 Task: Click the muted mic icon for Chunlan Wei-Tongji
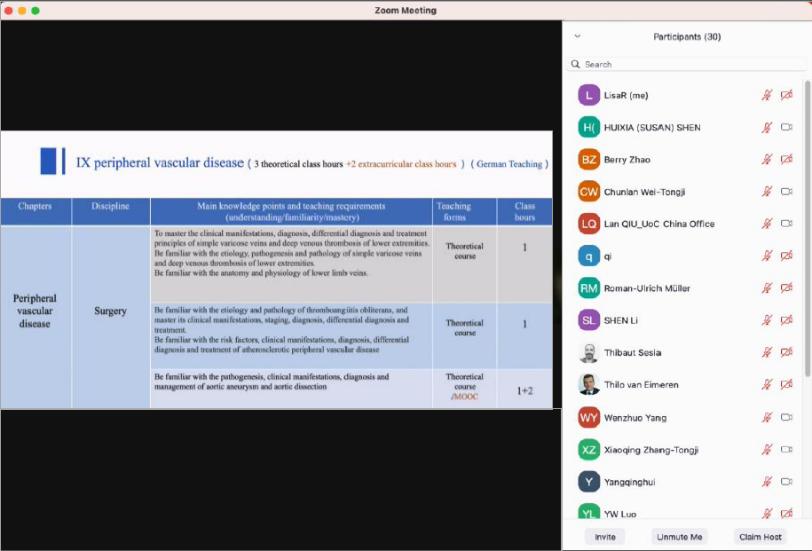pyautogui.click(x=767, y=192)
